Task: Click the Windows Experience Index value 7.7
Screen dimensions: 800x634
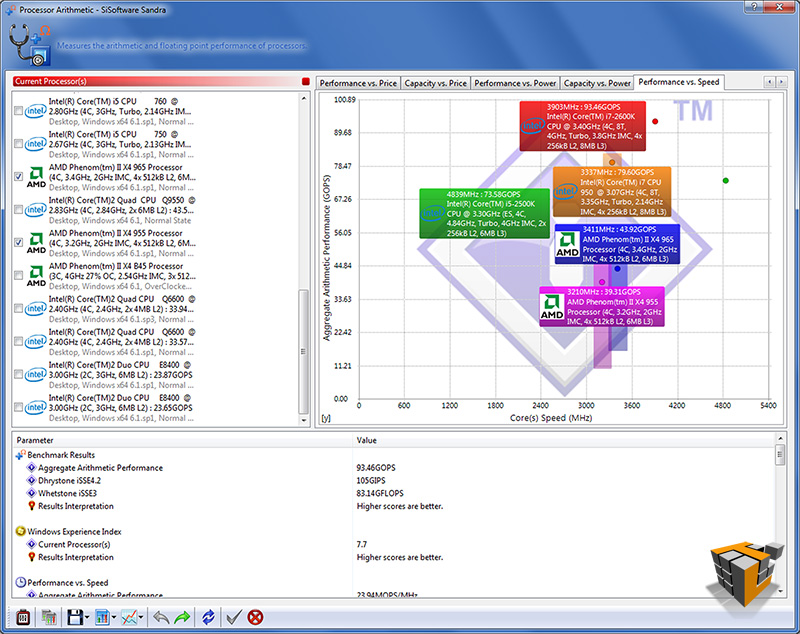Action: click(x=362, y=544)
